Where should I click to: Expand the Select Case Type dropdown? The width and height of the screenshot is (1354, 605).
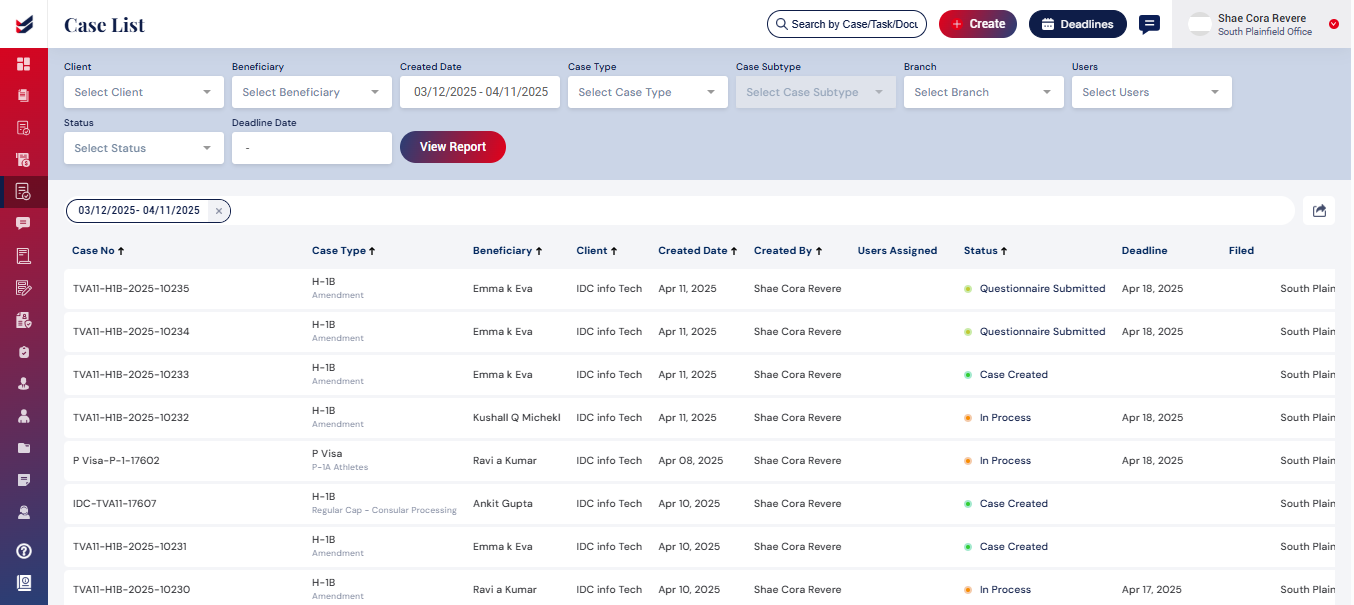pos(647,92)
